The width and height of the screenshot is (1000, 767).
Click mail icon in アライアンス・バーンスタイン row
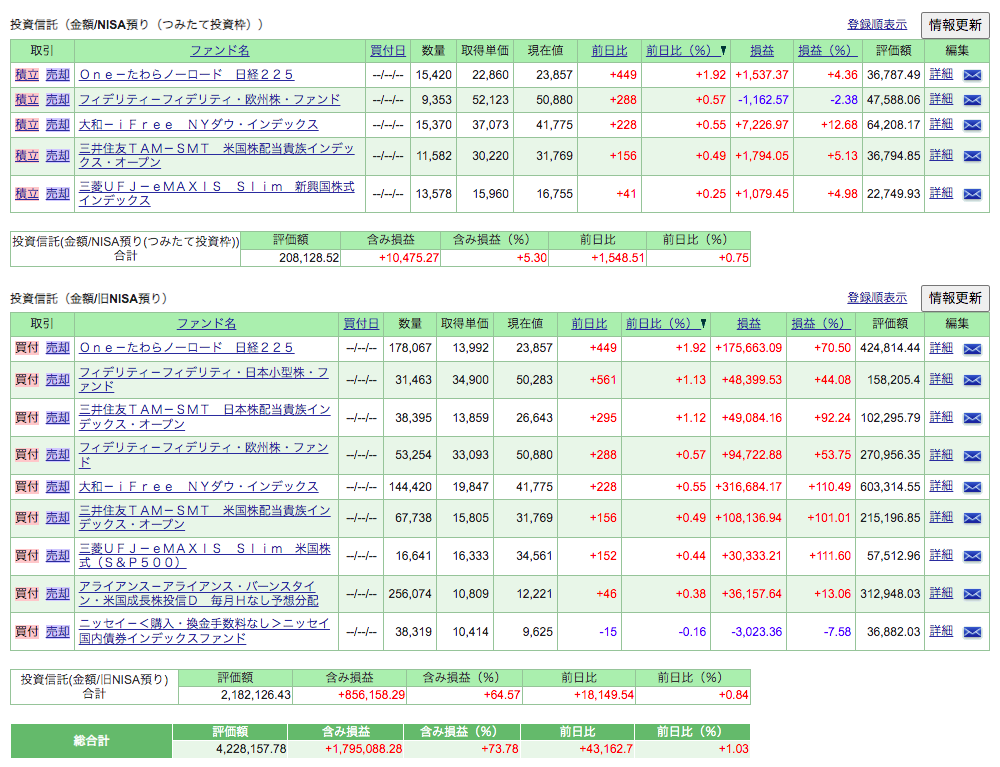[x=972, y=594]
